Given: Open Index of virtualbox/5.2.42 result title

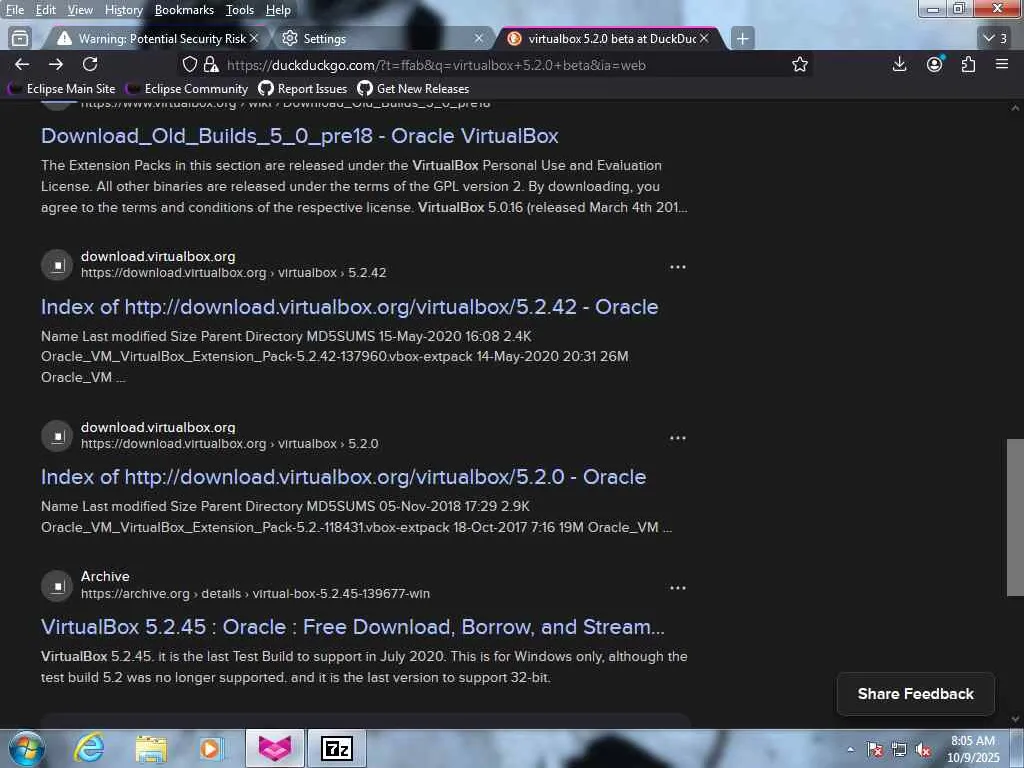Looking at the screenshot, I should pyautogui.click(x=349, y=307).
